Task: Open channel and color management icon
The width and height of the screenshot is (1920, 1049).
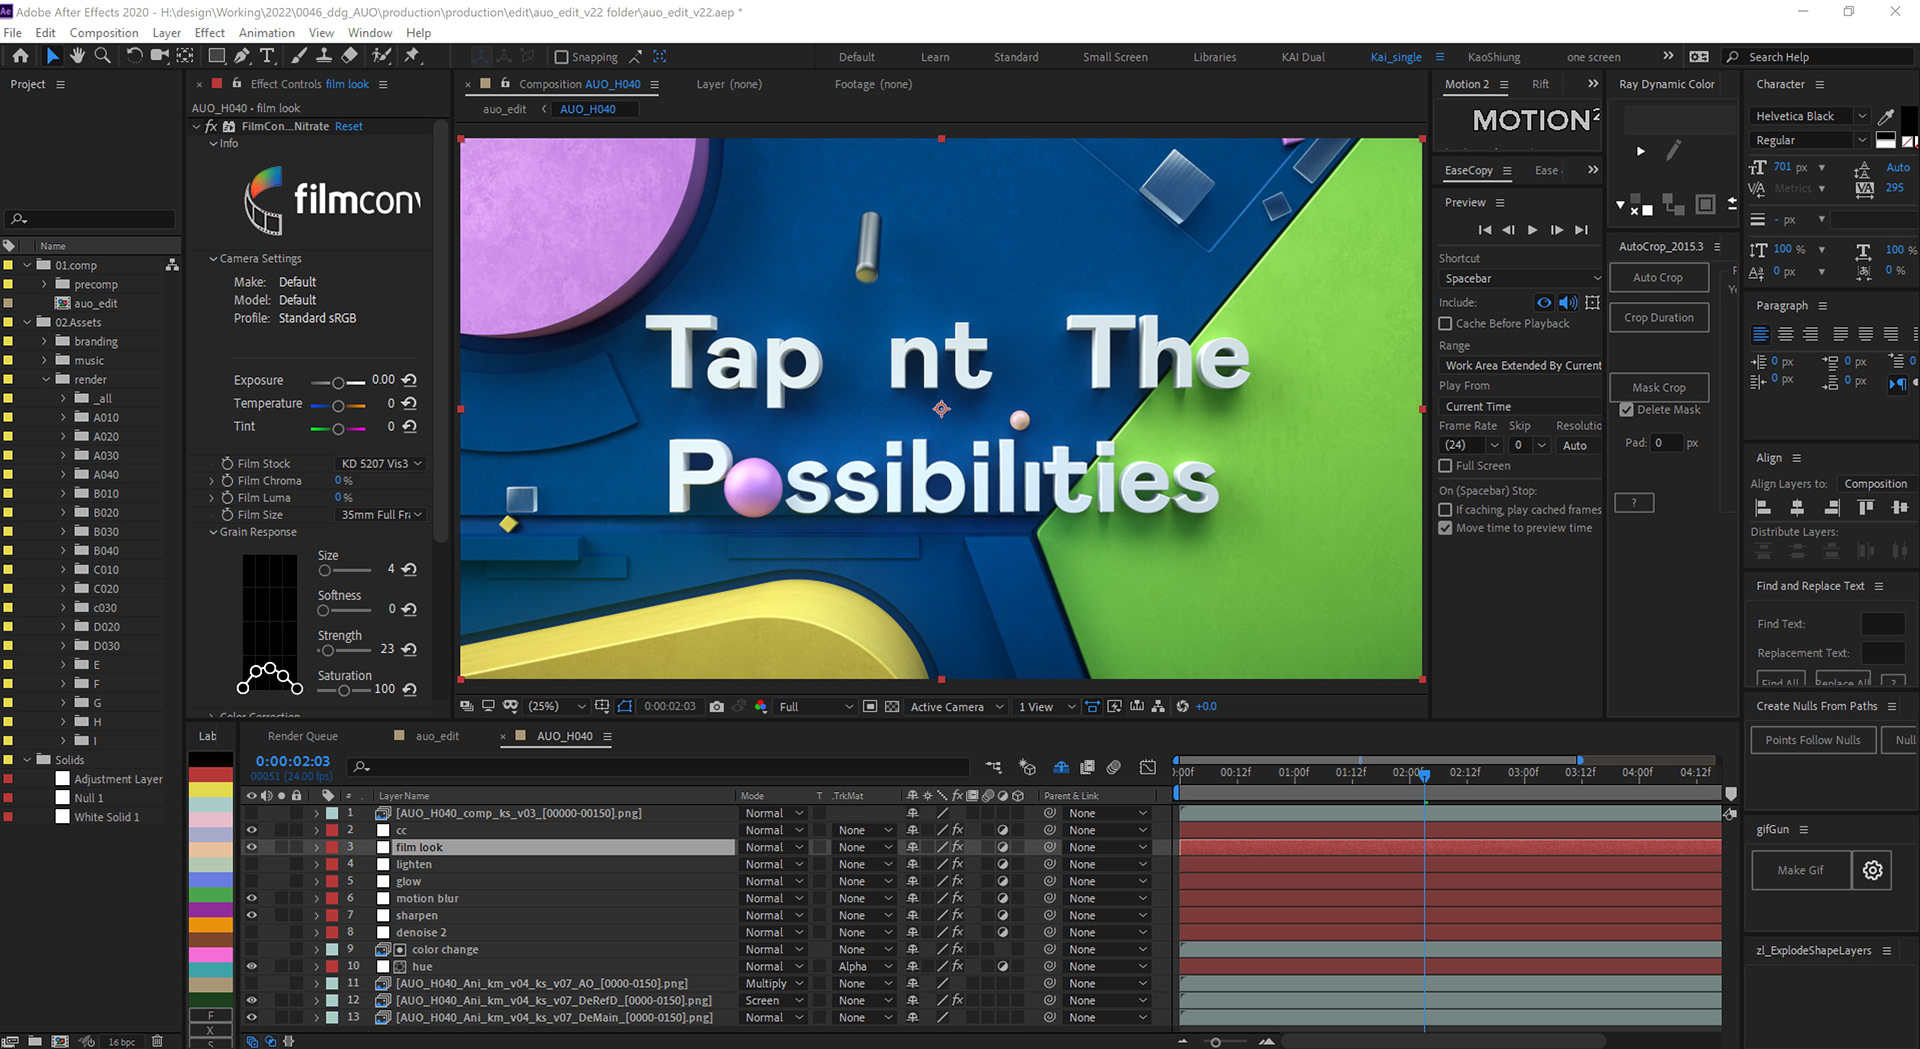Action: point(761,706)
